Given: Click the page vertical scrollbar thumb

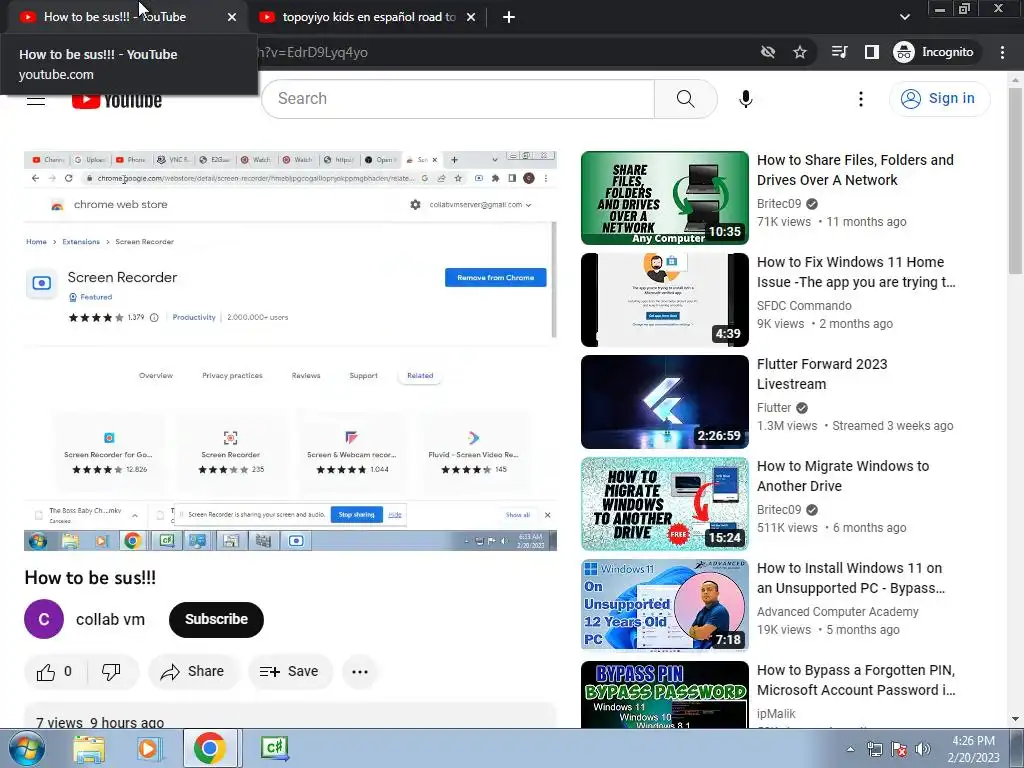Looking at the screenshot, I should click(x=1015, y=181).
